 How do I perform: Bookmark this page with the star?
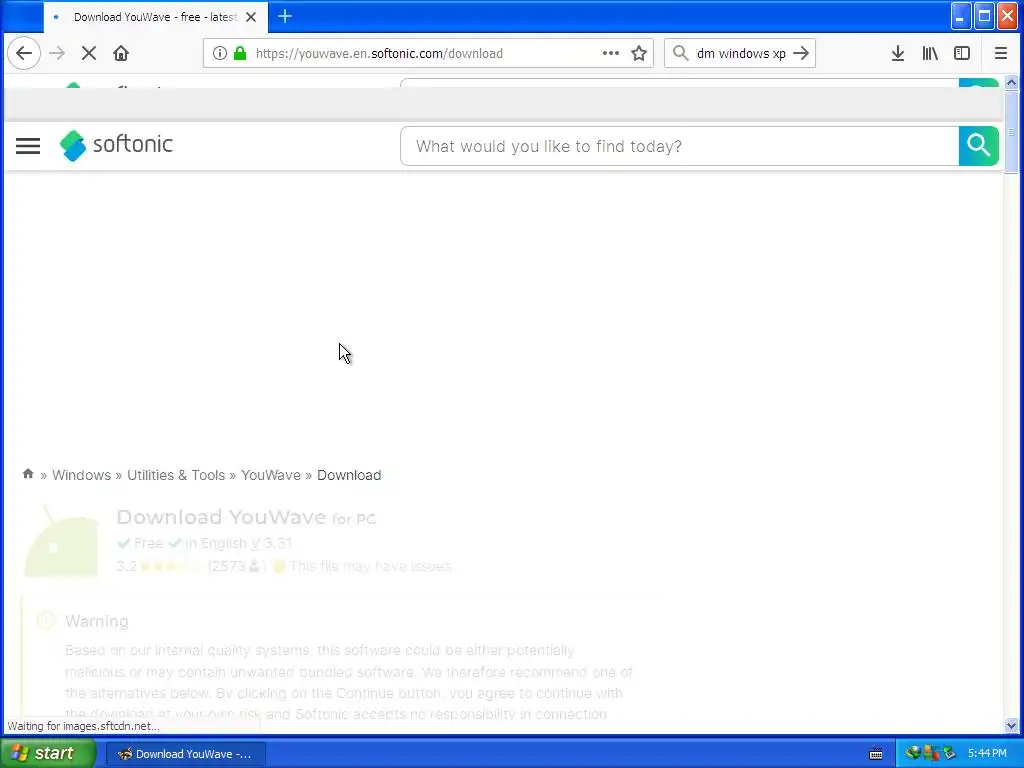point(639,53)
